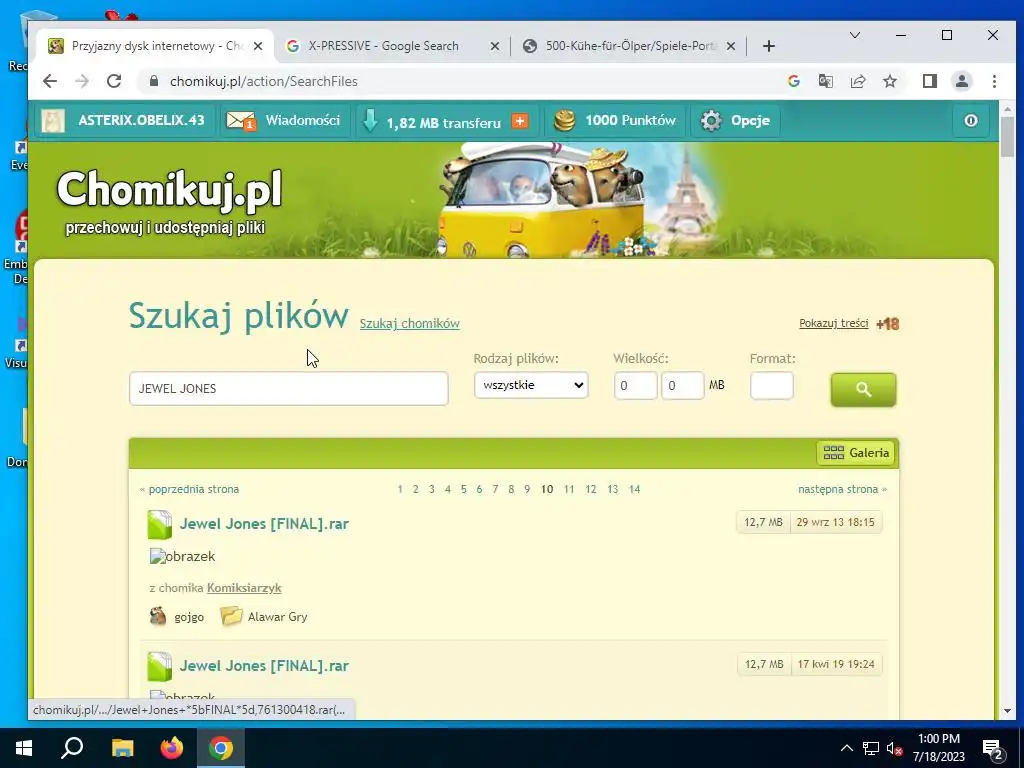Screen dimensions: 1024x768
Task: Click the share page icon
Action: point(857,81)
